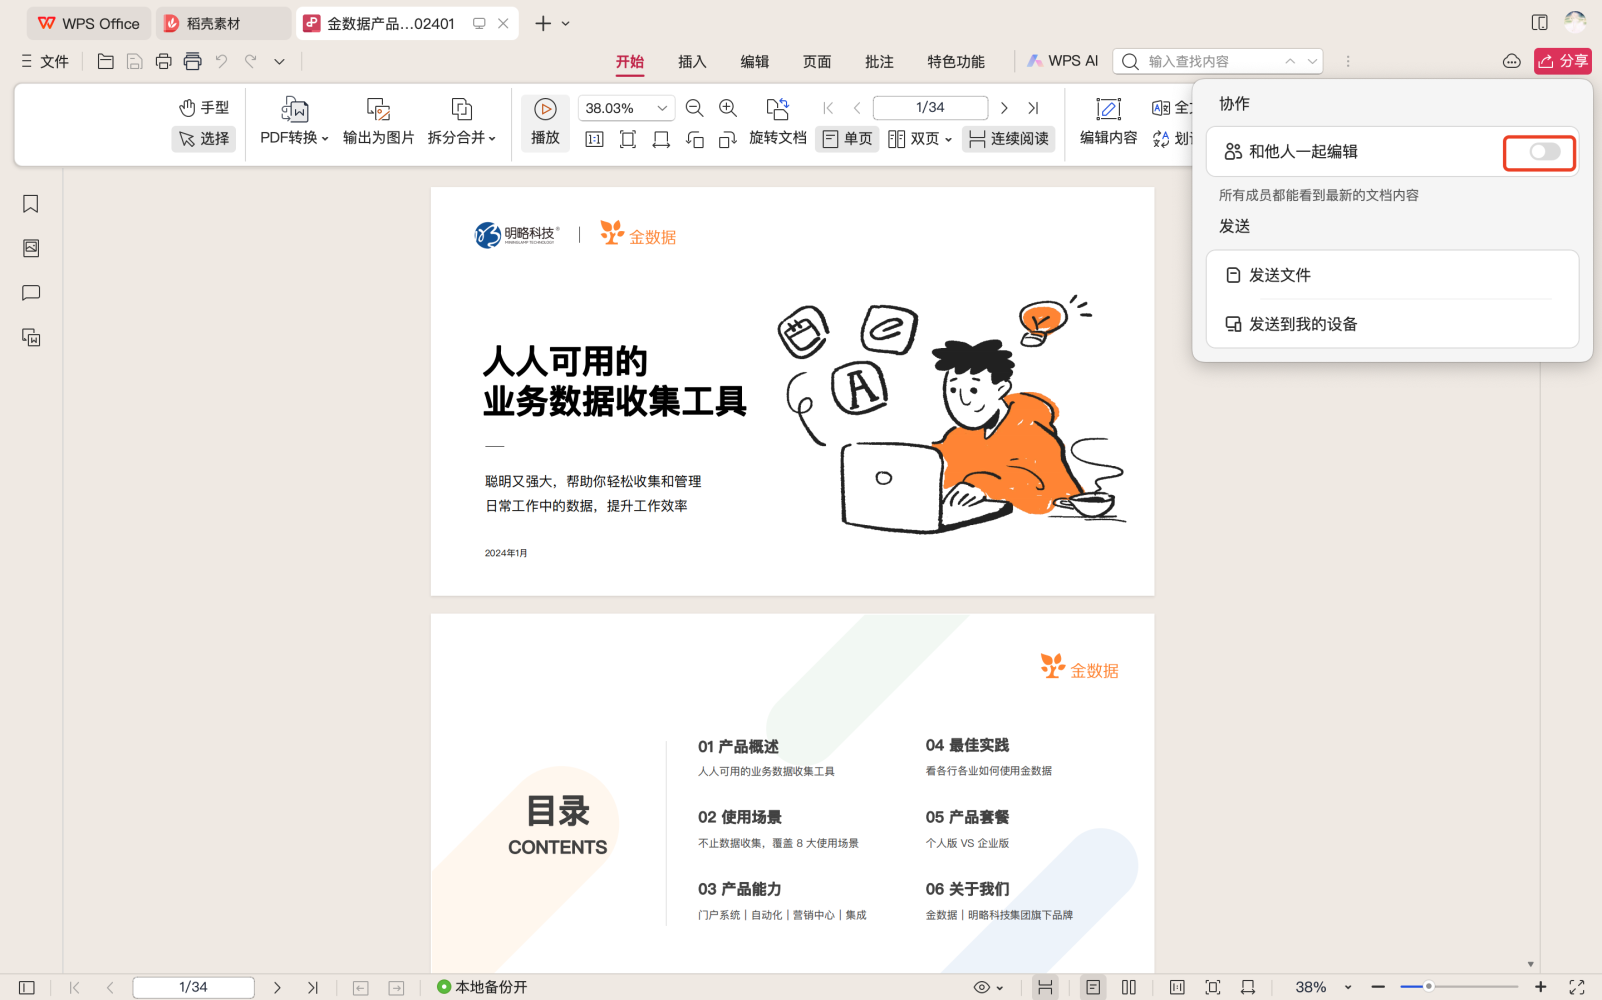The image size is (1602, 1000).
Task: Open the thumbnails panel in left sidebar
Action: [x=31, y=248]
